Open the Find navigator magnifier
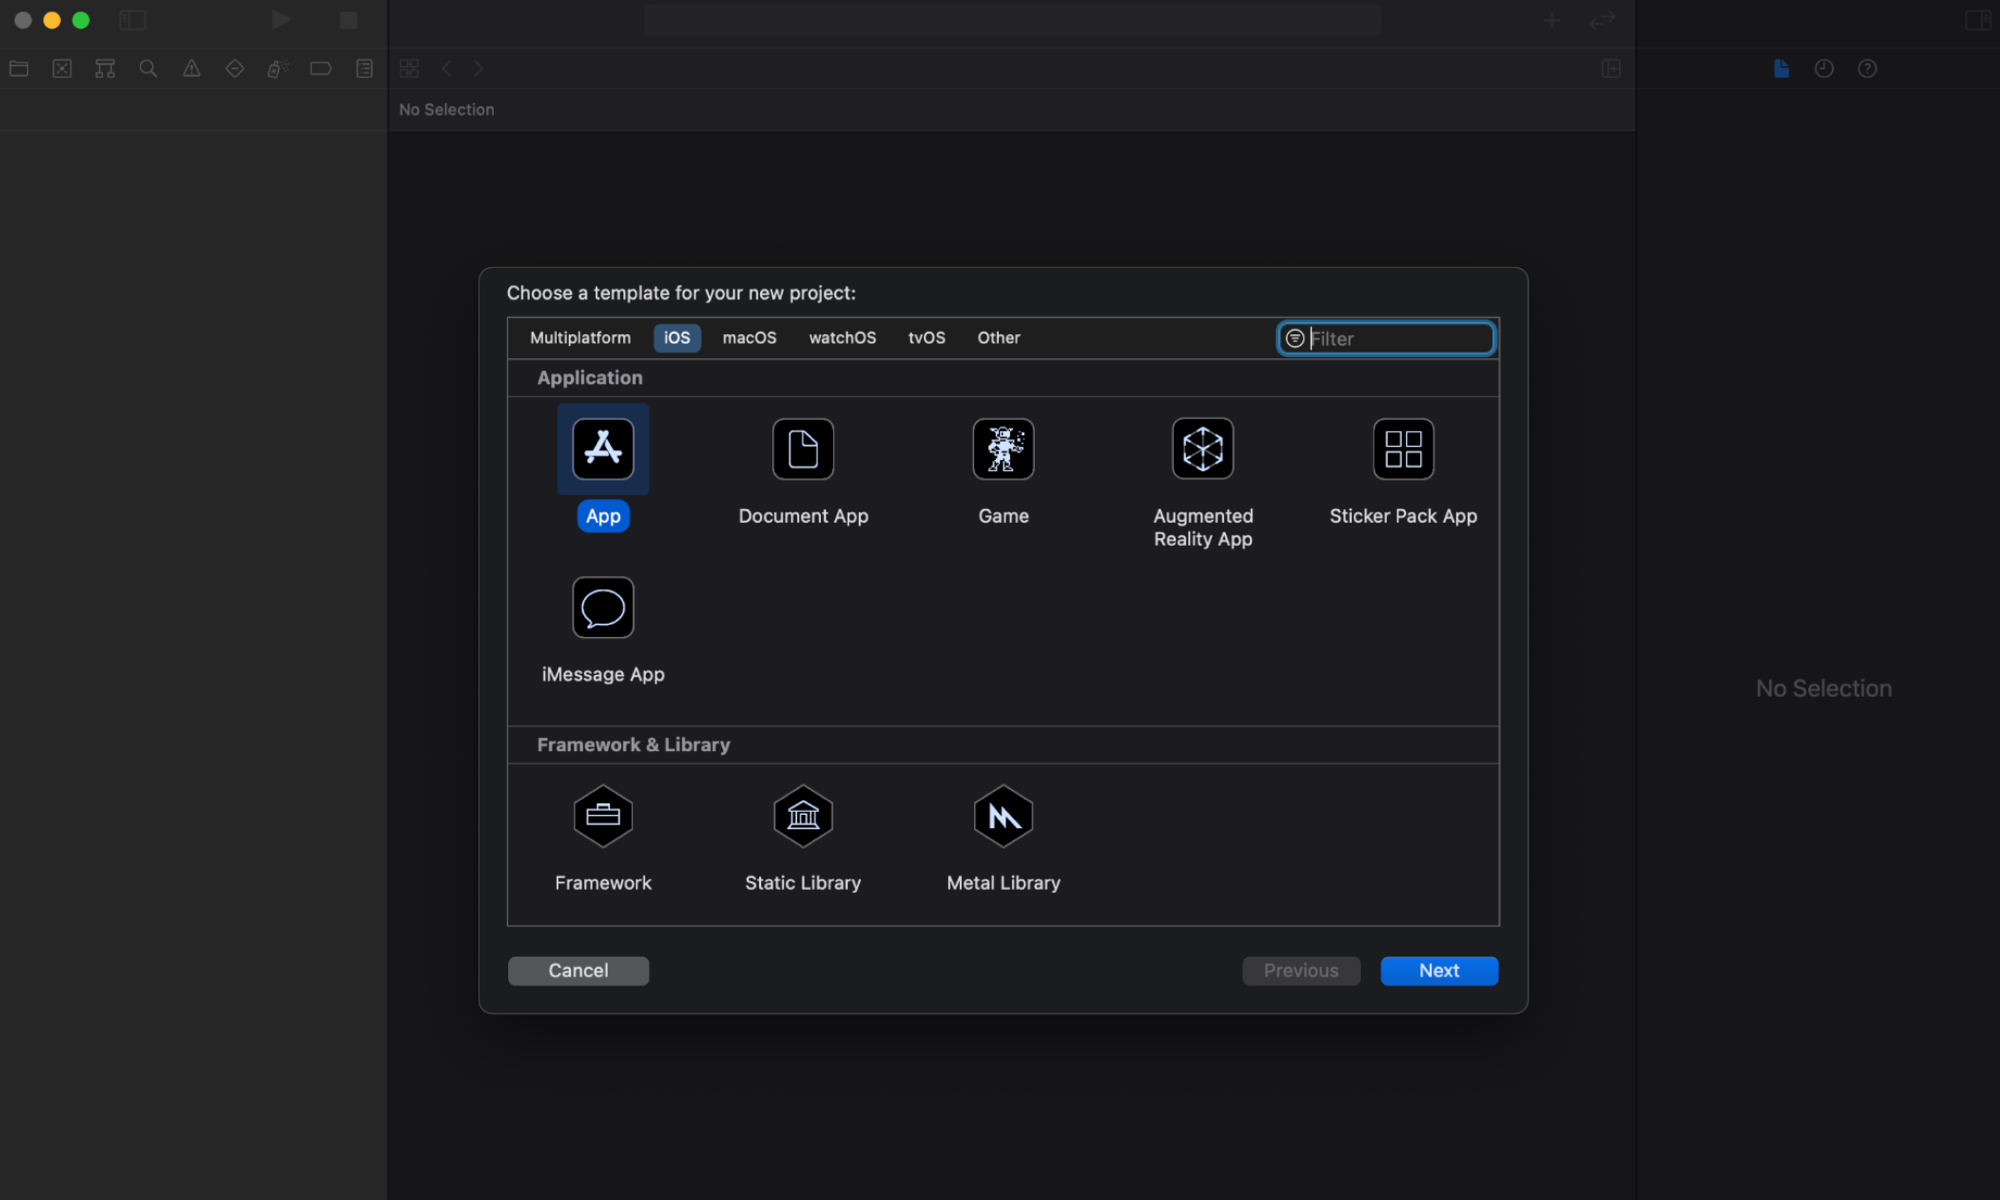Image resolution: width=2000 pixels, height=1200 pixels. (x=148, y=69)
